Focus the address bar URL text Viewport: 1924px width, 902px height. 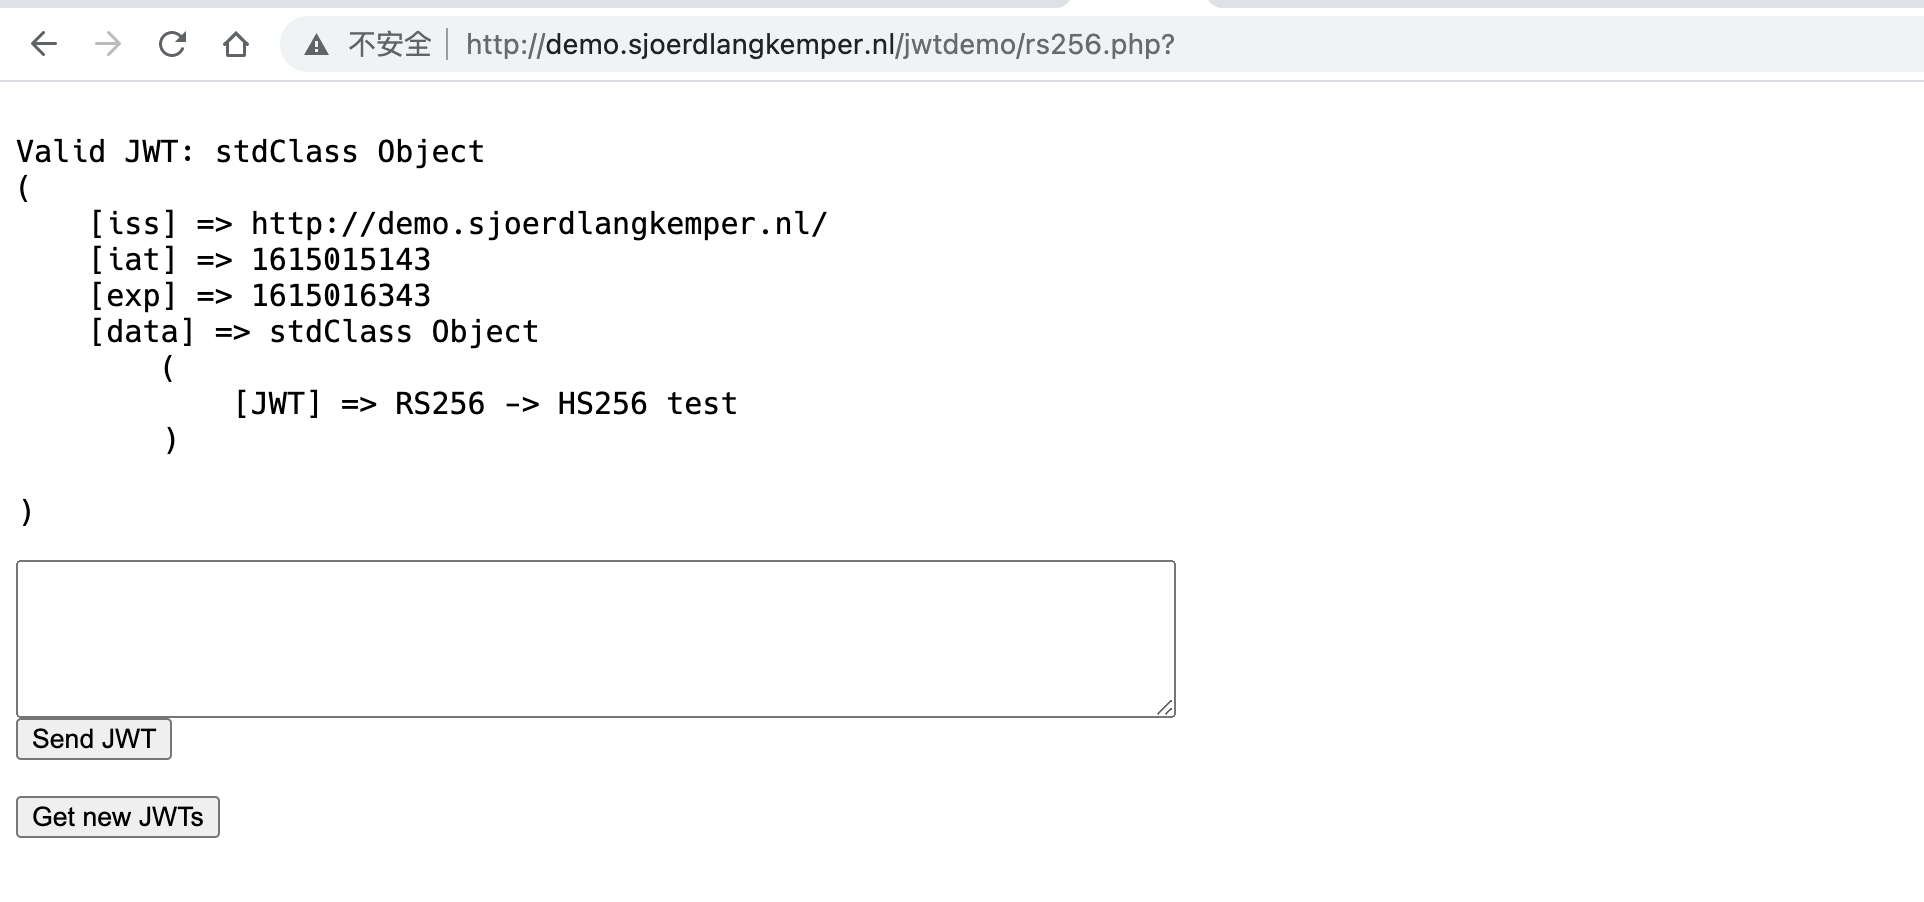point(820,45)
